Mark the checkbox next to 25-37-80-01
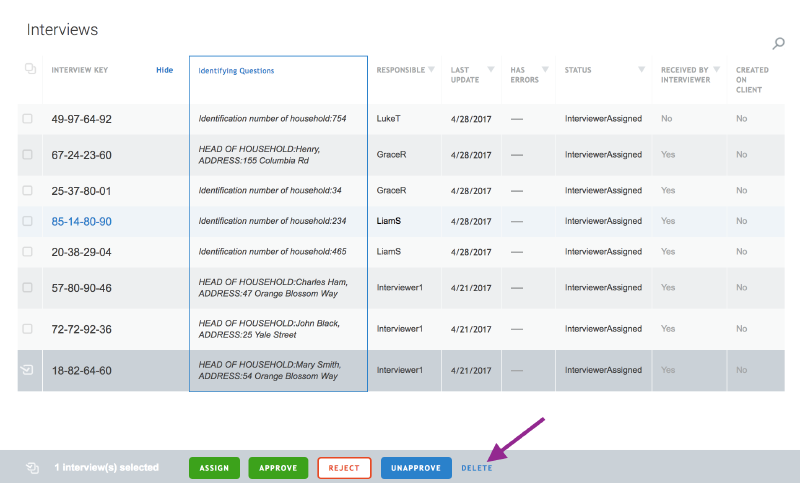The image size is (800, 483). pos(27,190)
